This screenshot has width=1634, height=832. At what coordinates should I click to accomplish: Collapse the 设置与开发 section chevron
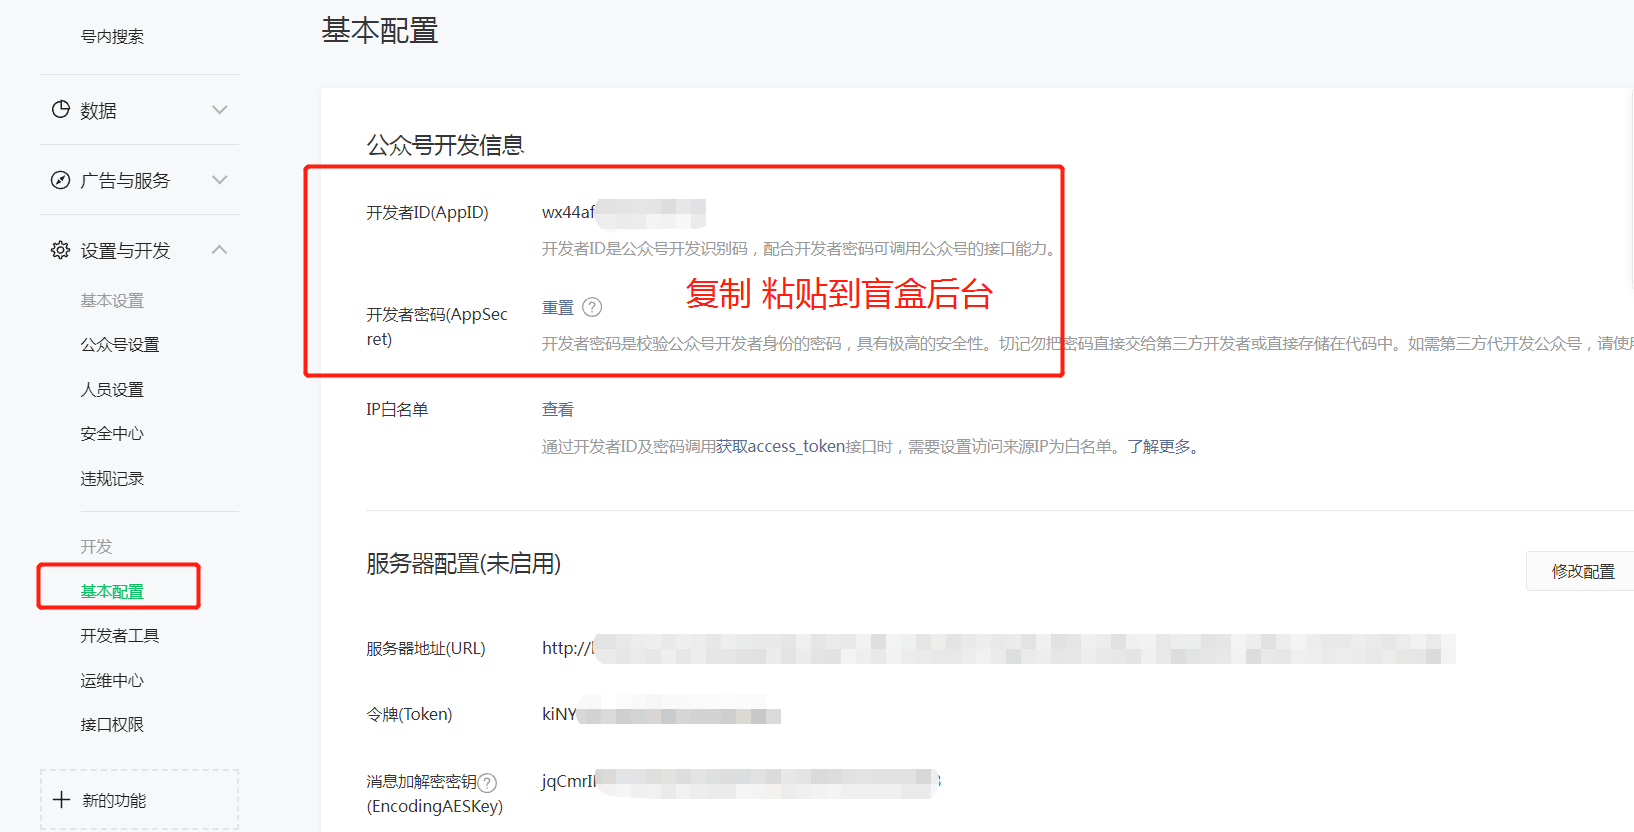click(x=220, y=249)
